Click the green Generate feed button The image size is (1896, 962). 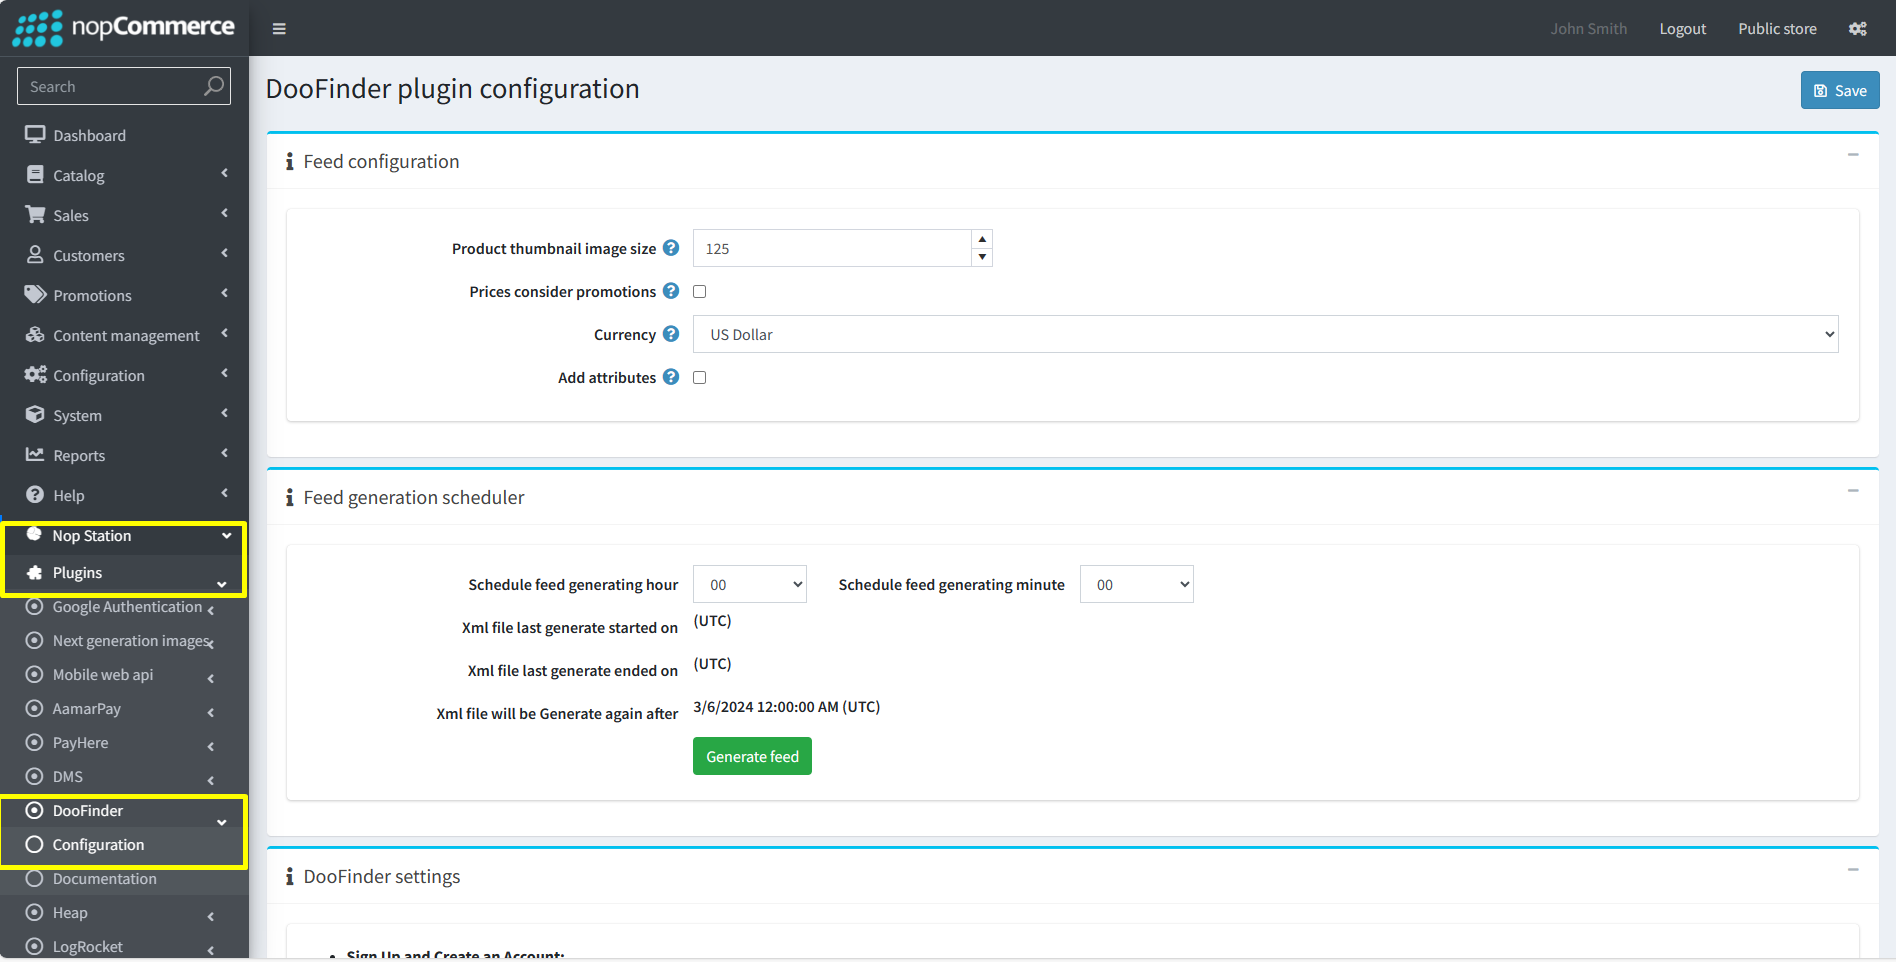[752, 757]
